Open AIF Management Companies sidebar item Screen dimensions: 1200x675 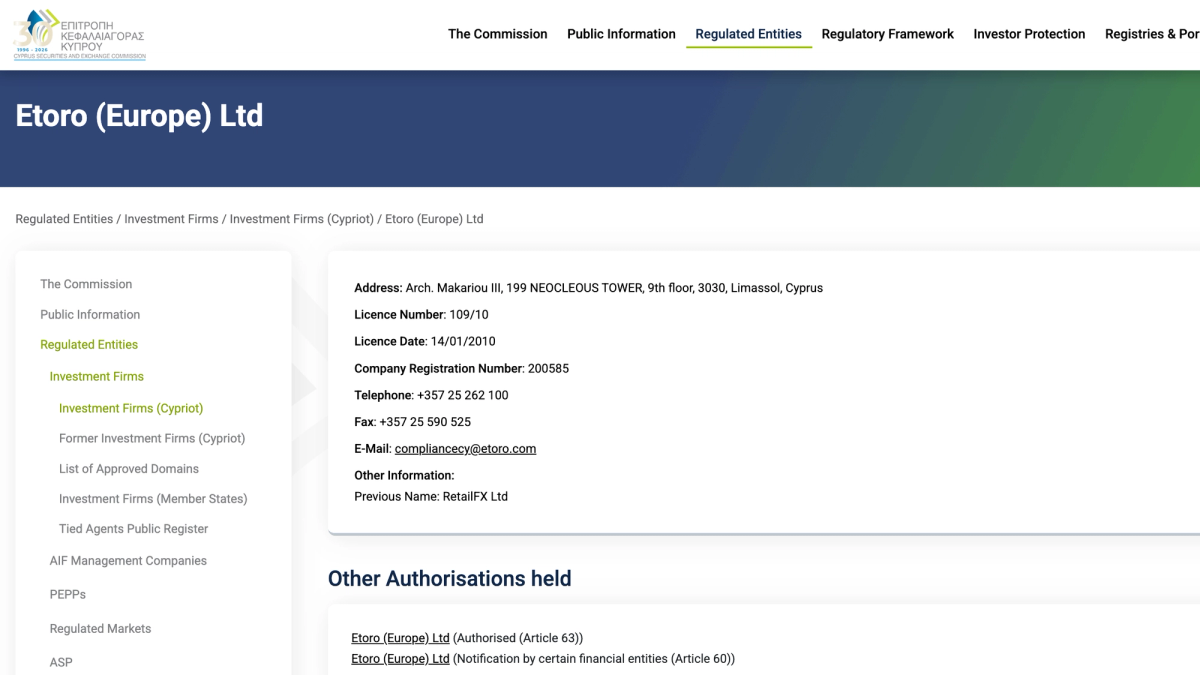tap(128, 561)
